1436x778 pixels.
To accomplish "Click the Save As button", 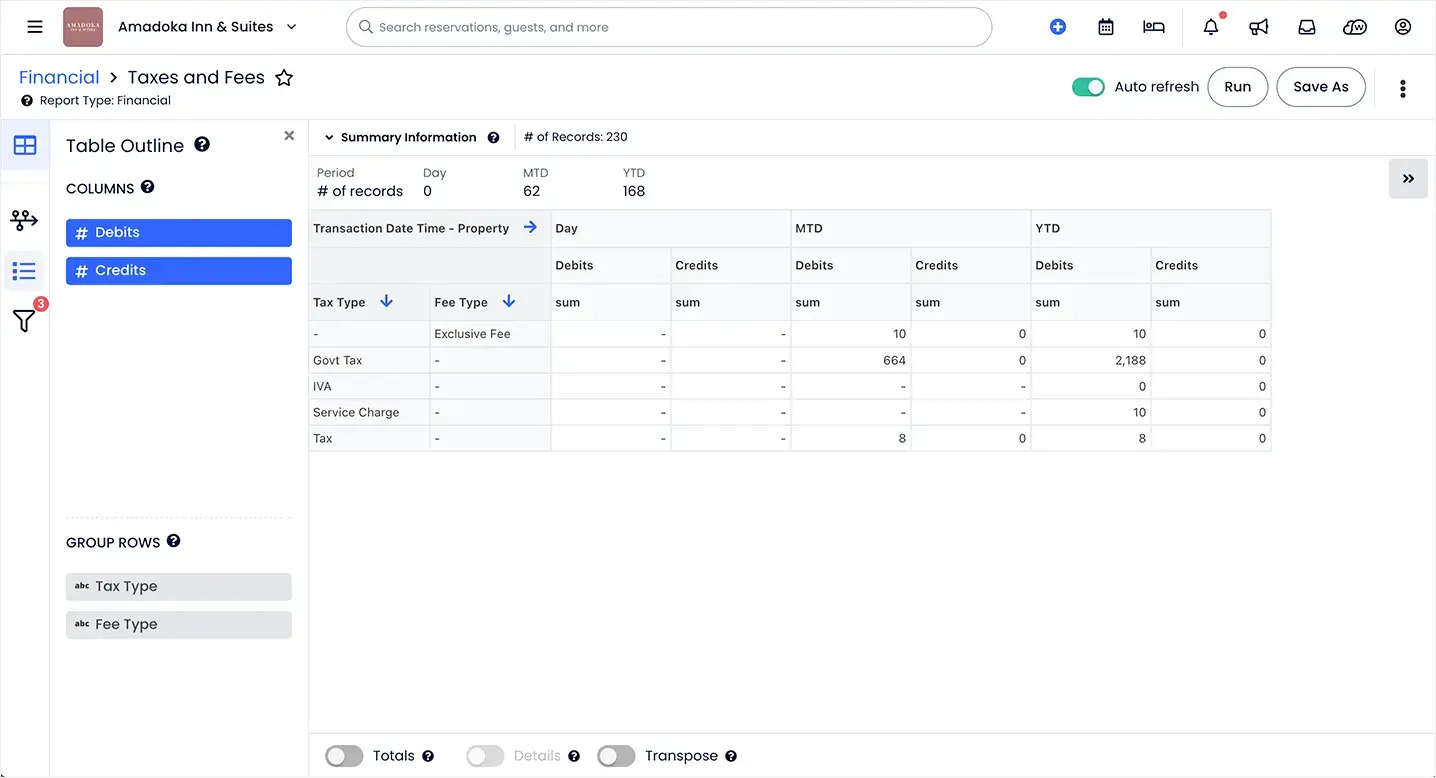I will coord(1321,87).
